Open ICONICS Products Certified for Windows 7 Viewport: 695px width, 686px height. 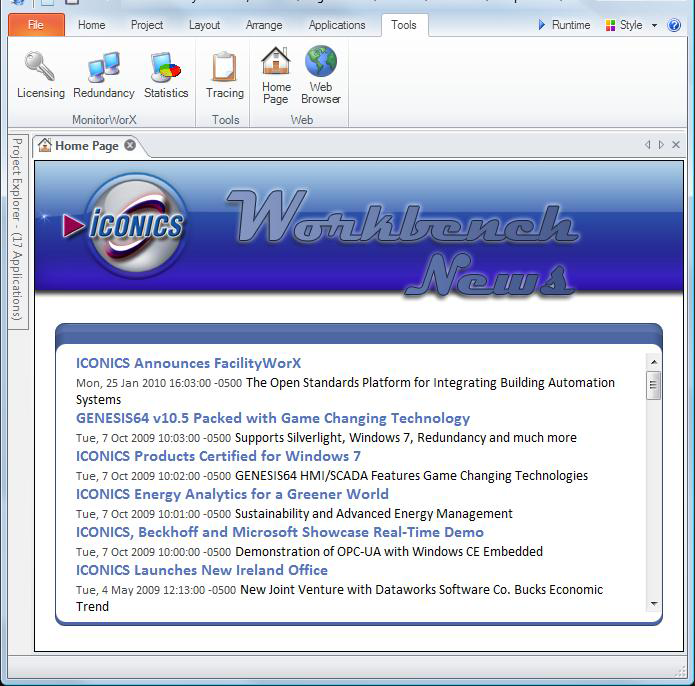coord(218,456)
